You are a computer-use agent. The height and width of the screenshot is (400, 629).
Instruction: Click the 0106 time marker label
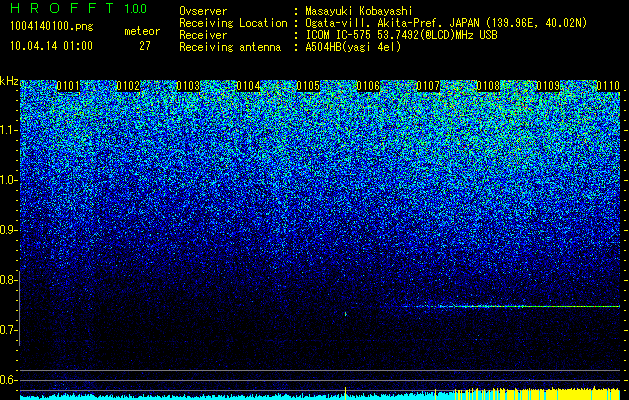(368, 86)
